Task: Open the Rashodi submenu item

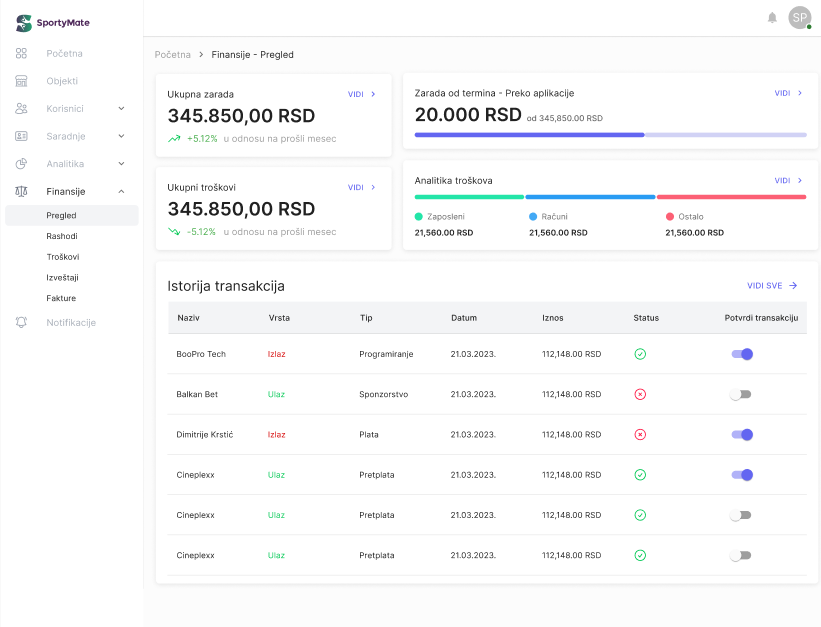Action: pyautogui.click(x=62, y=236)
